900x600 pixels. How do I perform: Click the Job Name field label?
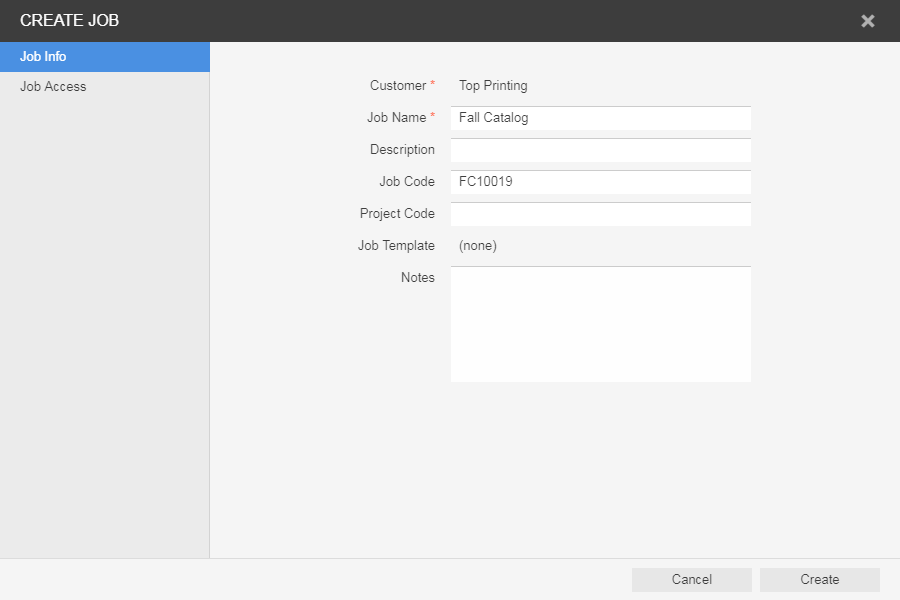pyautogui.click(x=396, y=118)
